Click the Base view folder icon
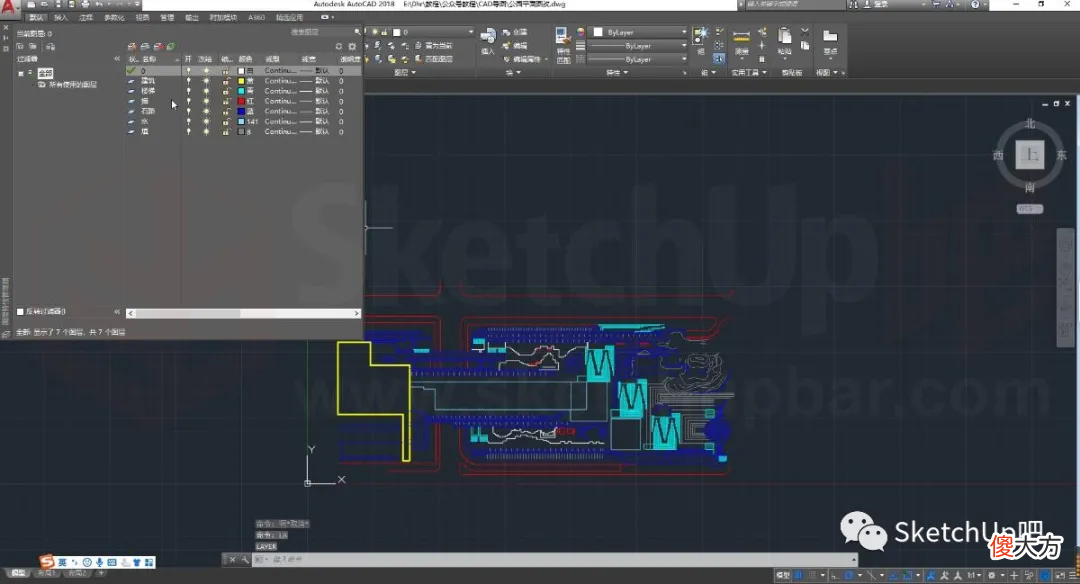The height and width of the screenshot is (584, 1080). 831,36
